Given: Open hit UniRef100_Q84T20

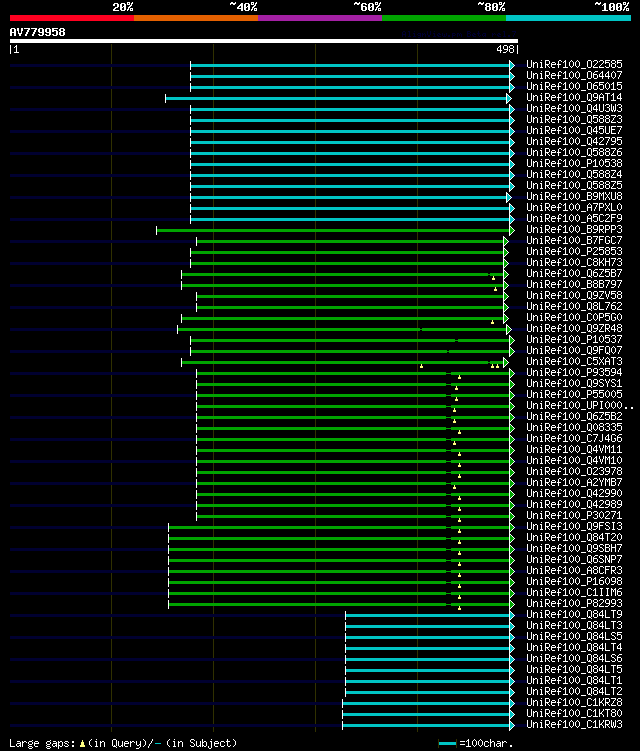Looking at the screenshot, I should click(574, 538).
